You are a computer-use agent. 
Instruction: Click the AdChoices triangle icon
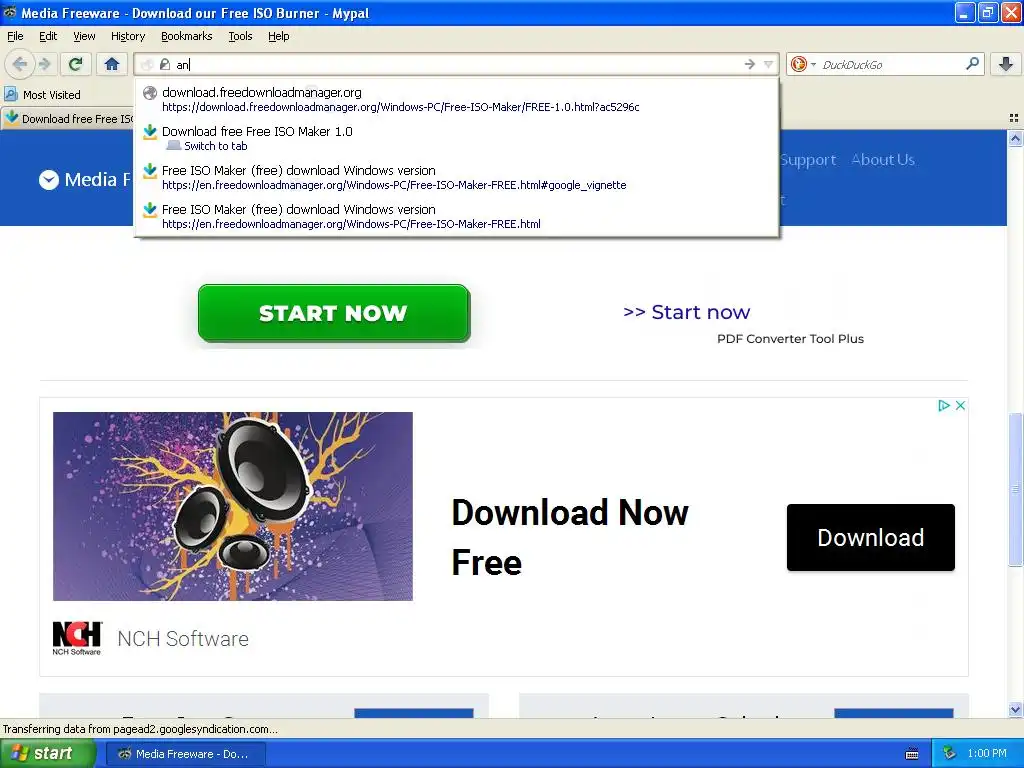coord(944,406)
